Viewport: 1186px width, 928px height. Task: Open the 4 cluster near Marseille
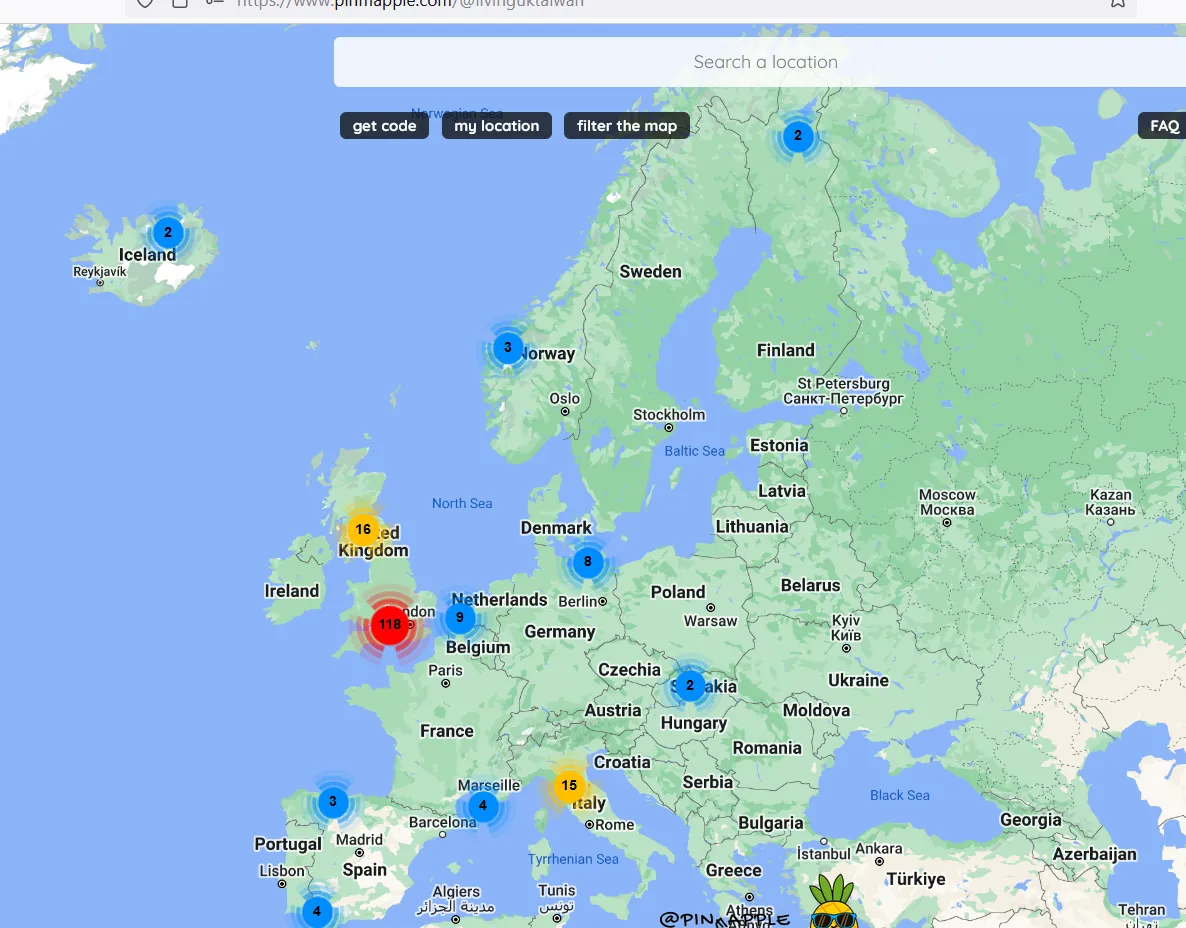tap(482, 806)
